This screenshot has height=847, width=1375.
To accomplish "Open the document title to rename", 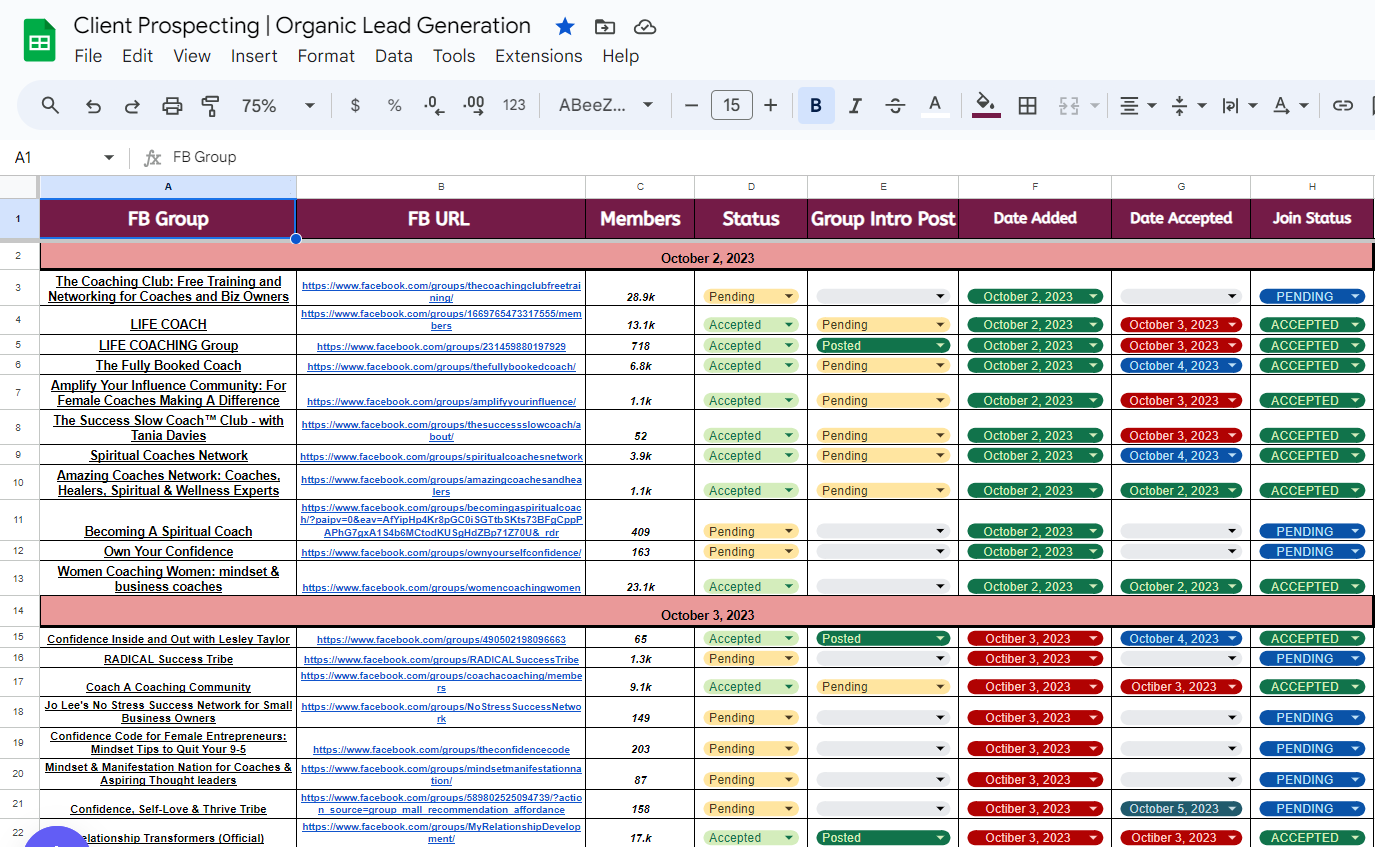I will click(x=302, y=26).
